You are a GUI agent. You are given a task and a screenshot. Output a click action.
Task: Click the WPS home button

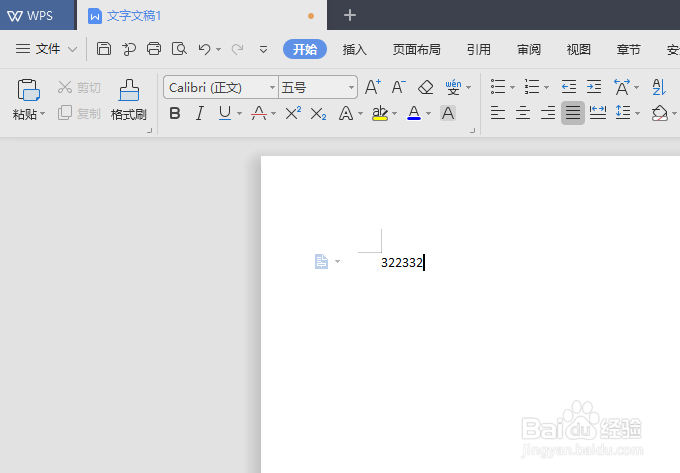click(37, 16)
